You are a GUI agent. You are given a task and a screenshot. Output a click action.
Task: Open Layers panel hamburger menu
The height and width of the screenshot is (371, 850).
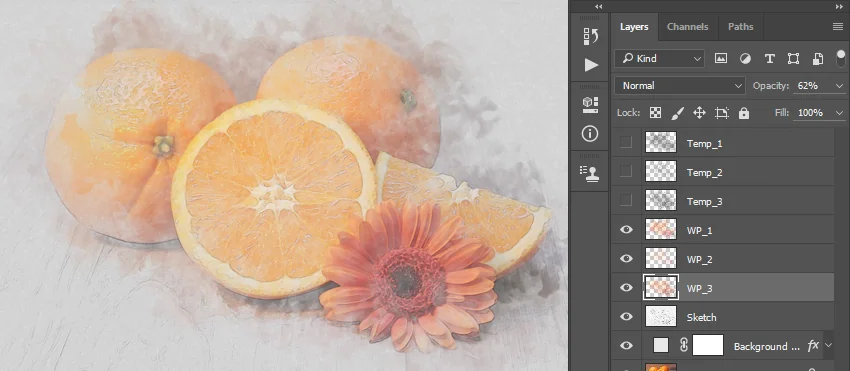coord(838,27)
